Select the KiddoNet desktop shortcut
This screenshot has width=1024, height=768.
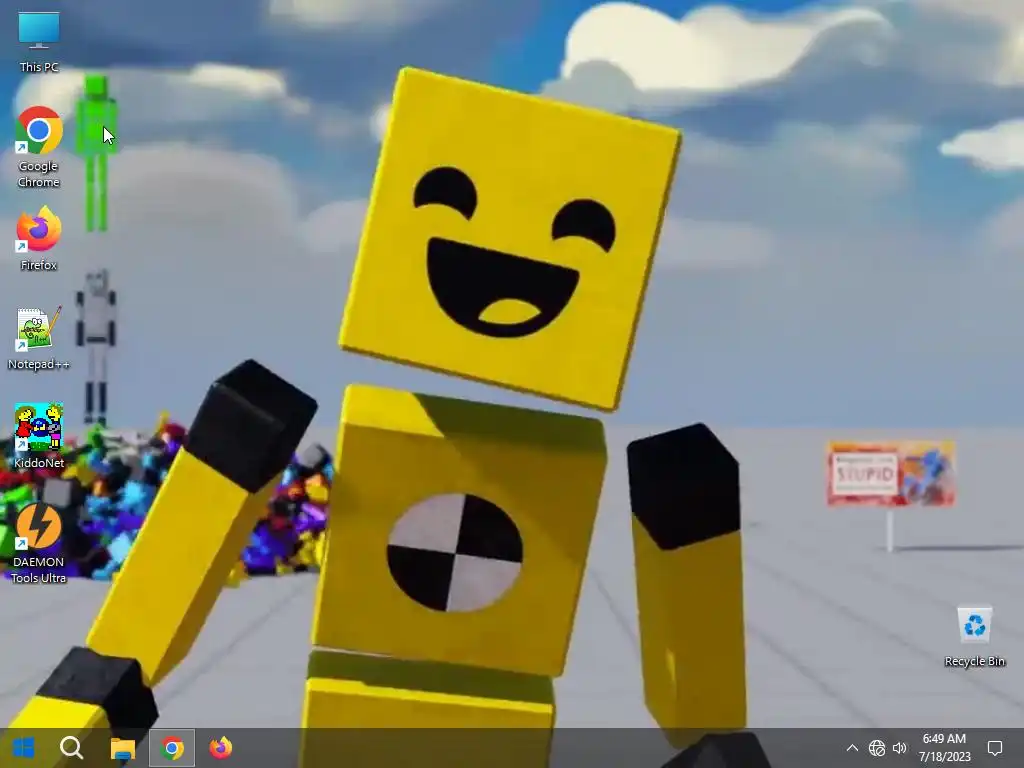[39, 436]
